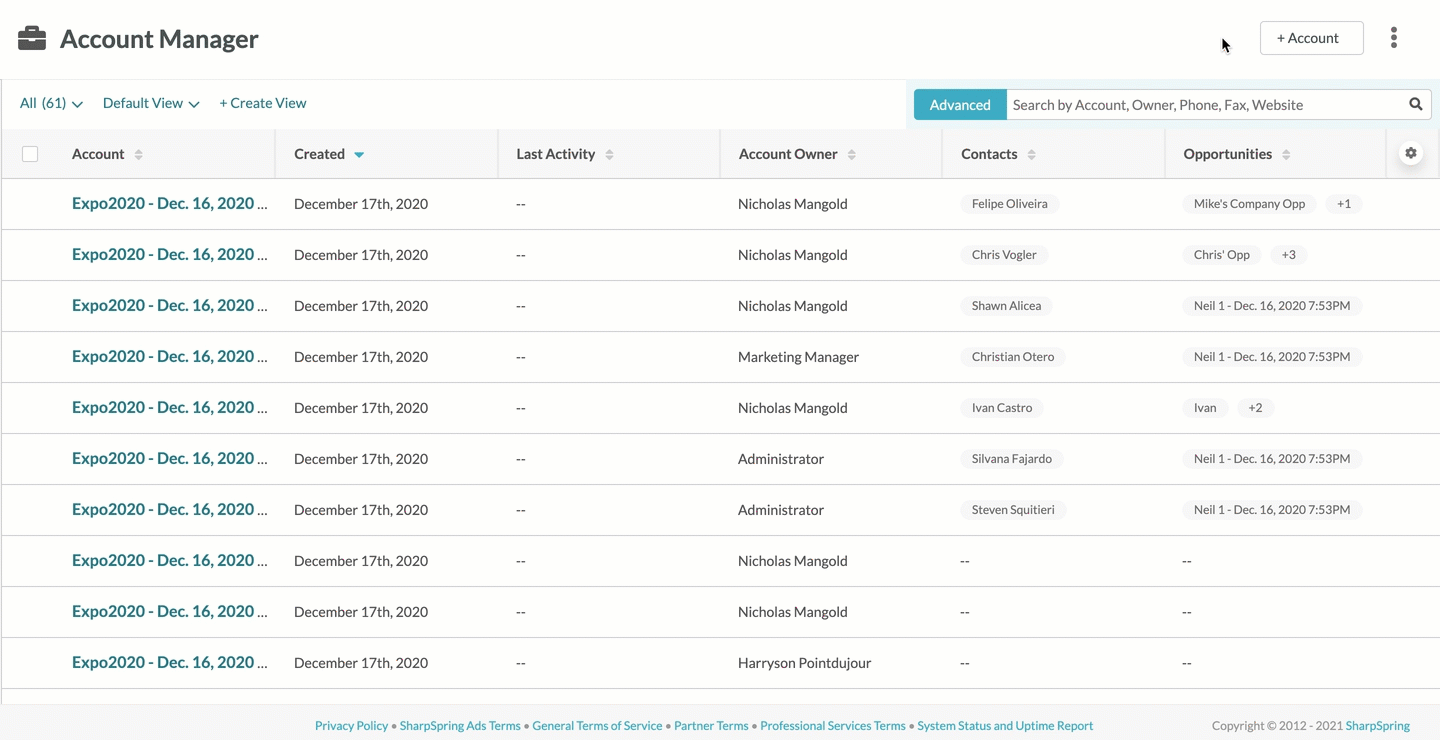The width and height of the screenshot is (1440, 740).
Task: Open the Ivan opportunity chip
Action: click(x=1205, y=408)
